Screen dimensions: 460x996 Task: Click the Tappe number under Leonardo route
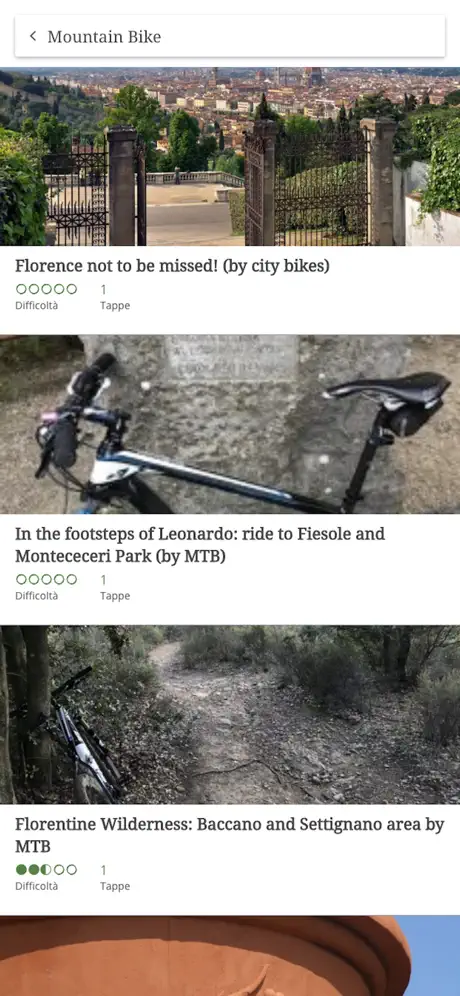(104, 580)
